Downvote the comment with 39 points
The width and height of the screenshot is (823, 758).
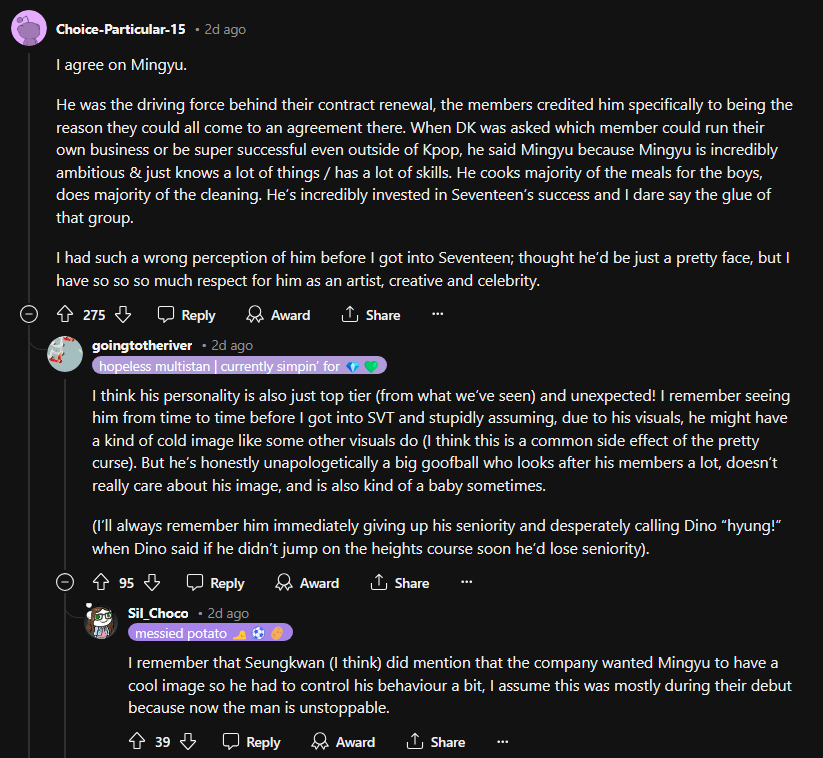(187, 742)
